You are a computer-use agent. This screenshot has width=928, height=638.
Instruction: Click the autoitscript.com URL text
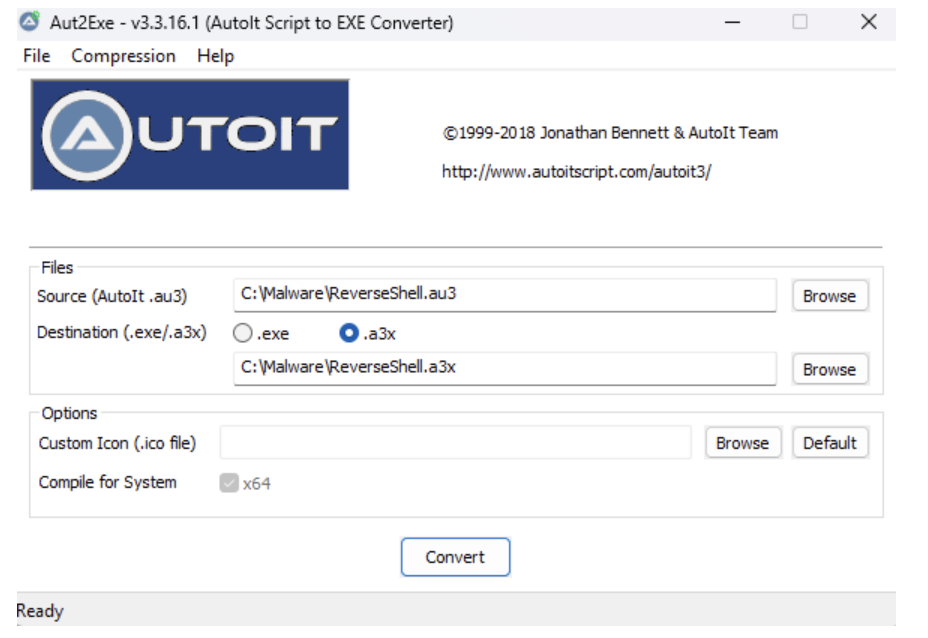point(576,172)
